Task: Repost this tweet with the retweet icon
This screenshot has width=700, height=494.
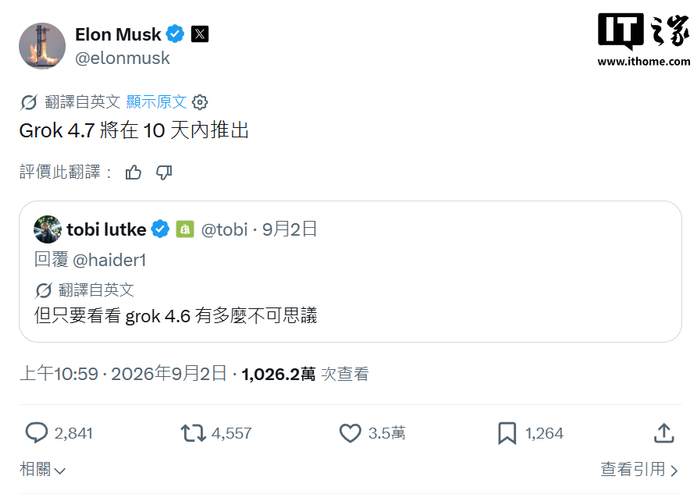Action: click(x=193, y=433)
